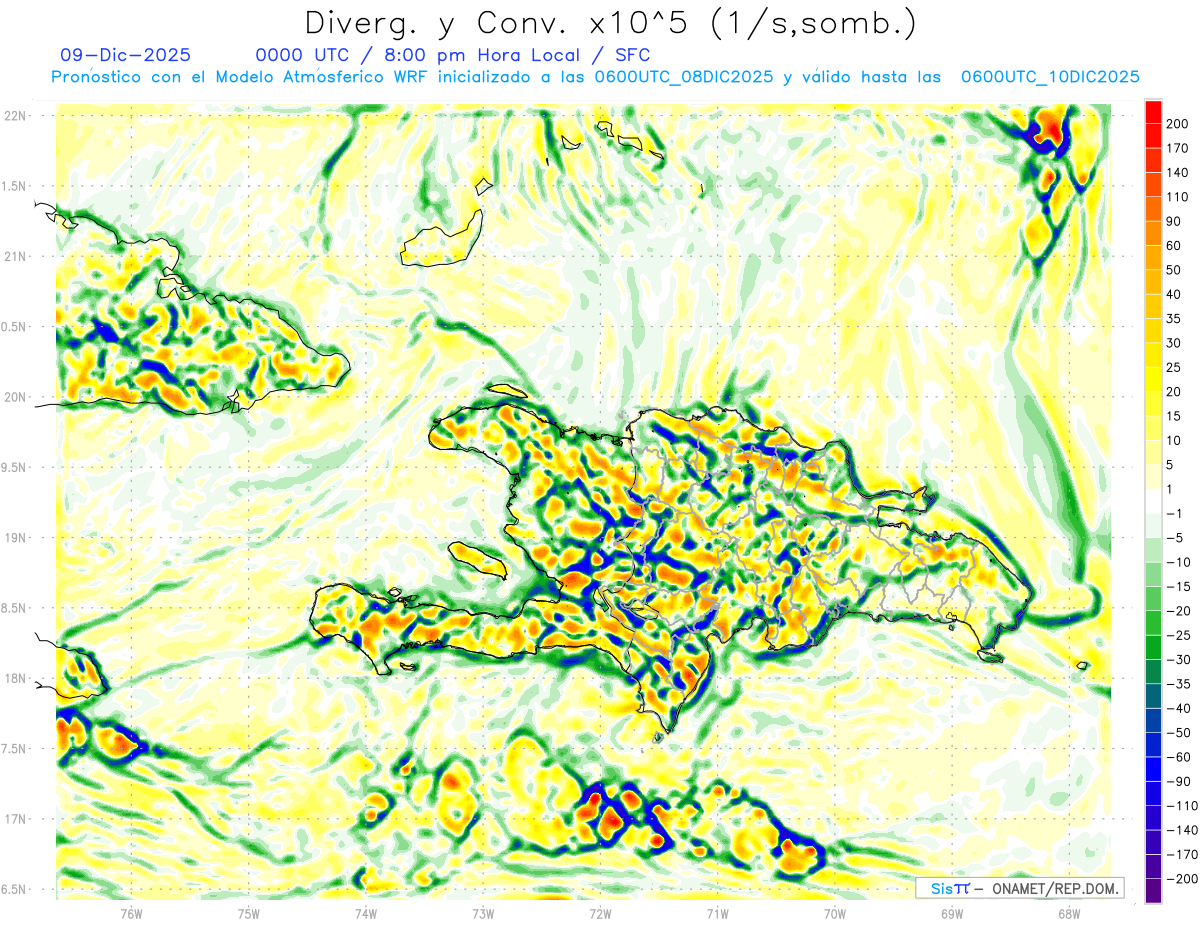This screenshot has height=927, width=1200.
Task: Click the '0000 UTC / 8:00 pm Hora Local' time text
Action: [420, 55]
